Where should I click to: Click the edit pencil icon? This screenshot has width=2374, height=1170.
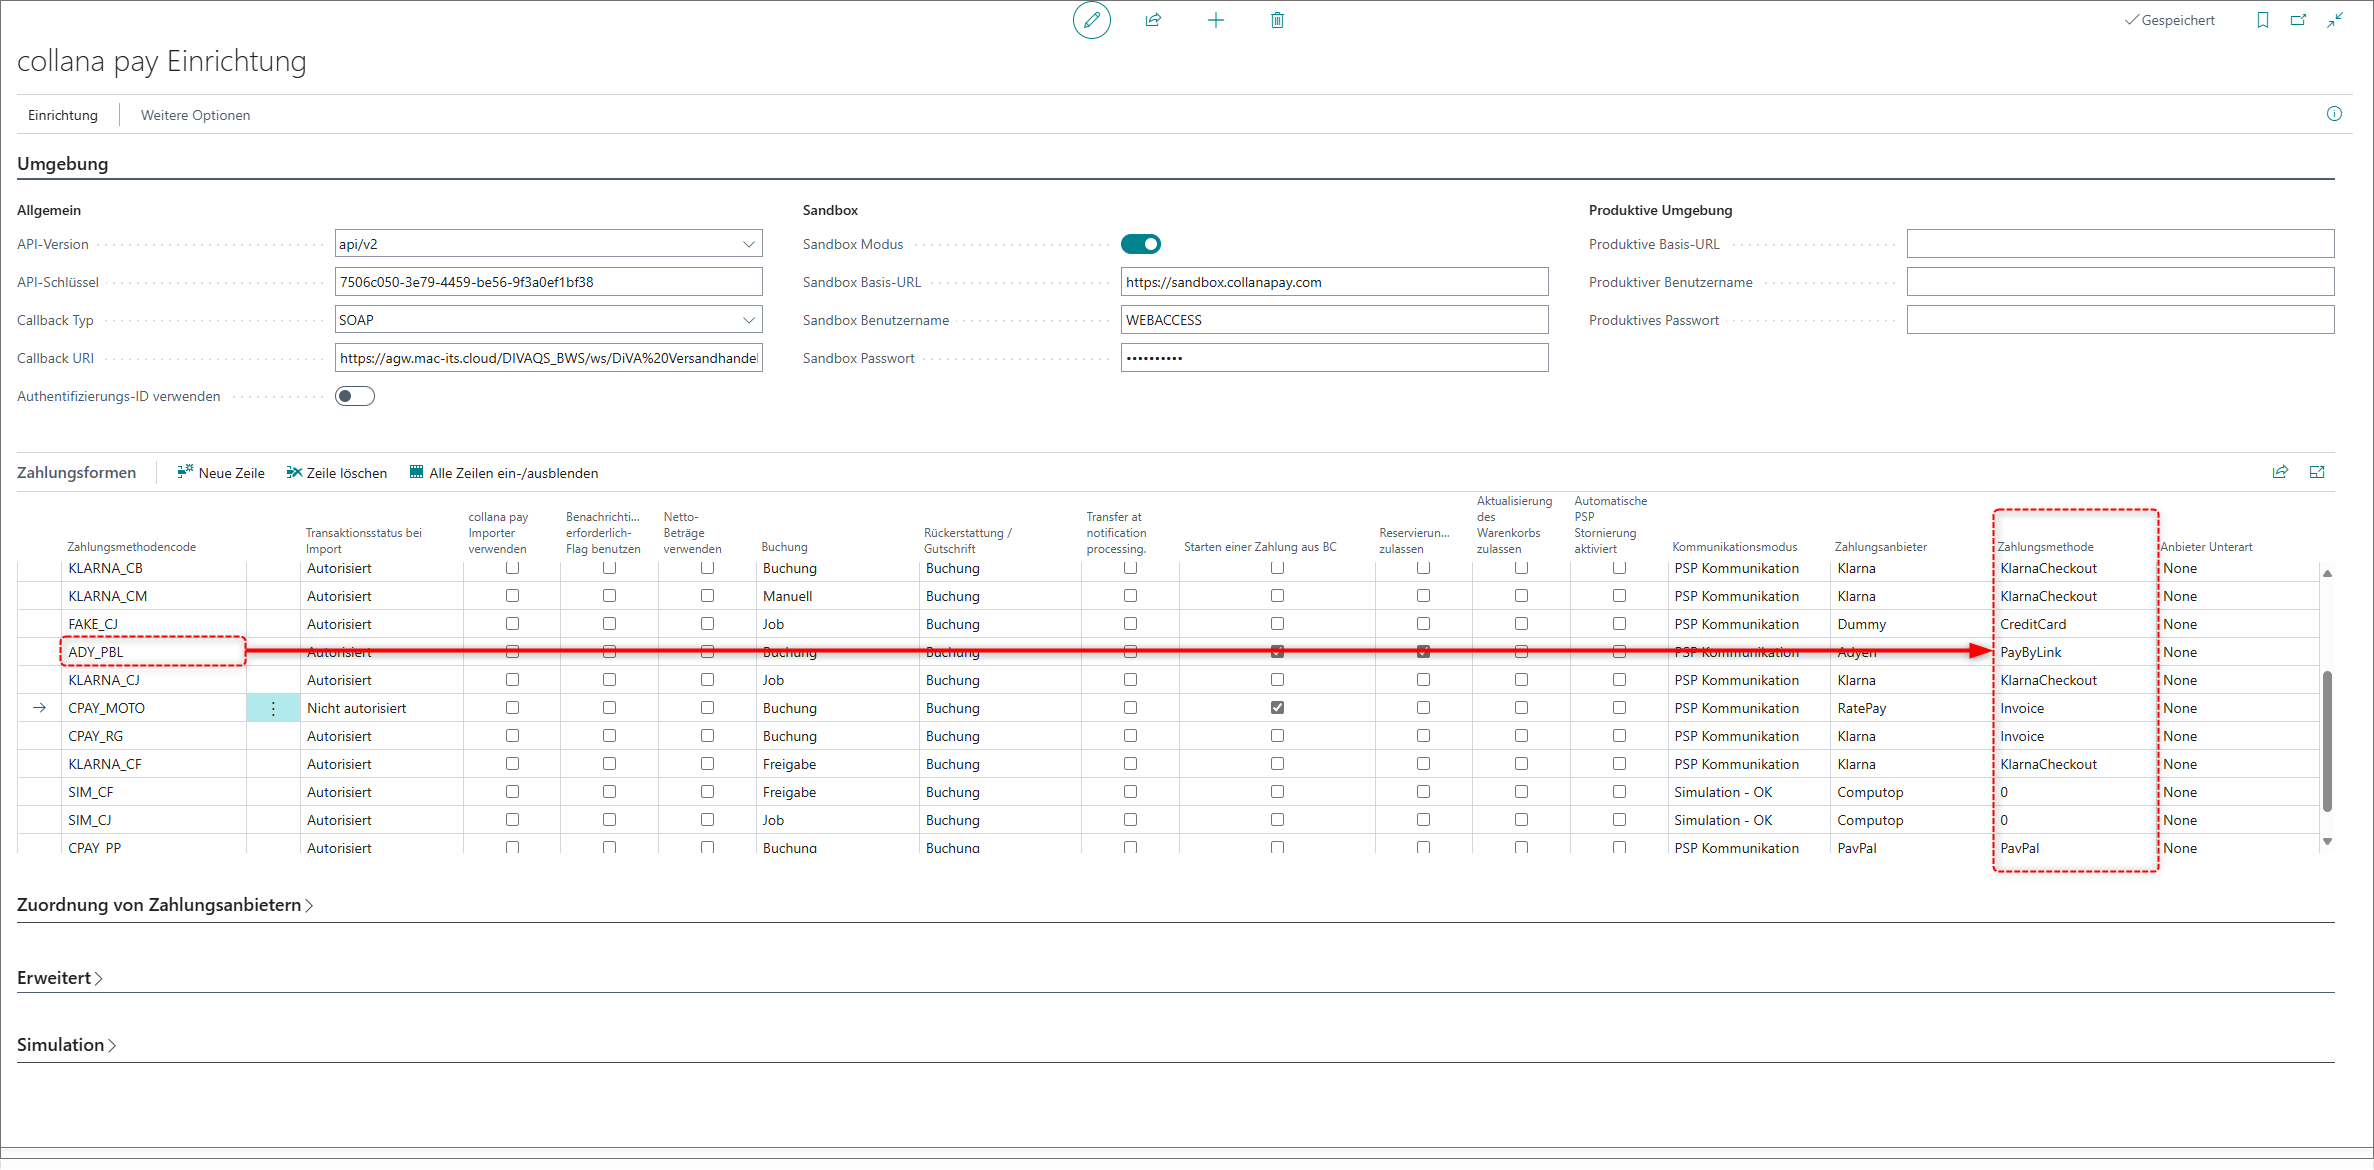pyautogui.click(x=1091, y=20)
